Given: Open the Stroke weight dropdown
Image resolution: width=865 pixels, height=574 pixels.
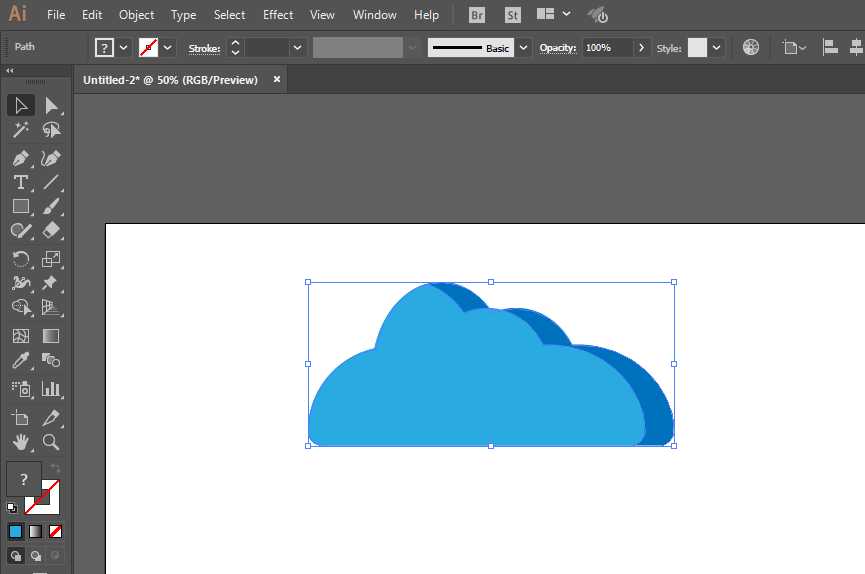Looking at the screenshot, I should (297, 47).
